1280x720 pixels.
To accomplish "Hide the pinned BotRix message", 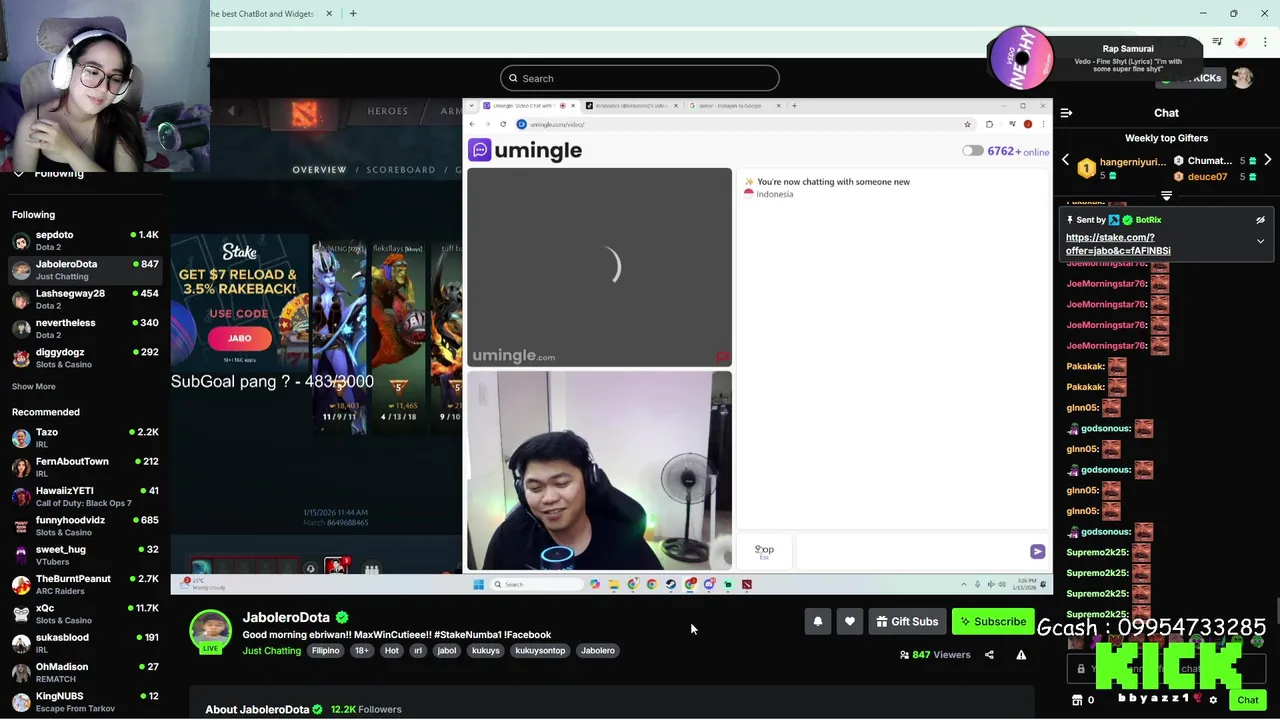I will pyautogui.click(x=1260, y=220).
